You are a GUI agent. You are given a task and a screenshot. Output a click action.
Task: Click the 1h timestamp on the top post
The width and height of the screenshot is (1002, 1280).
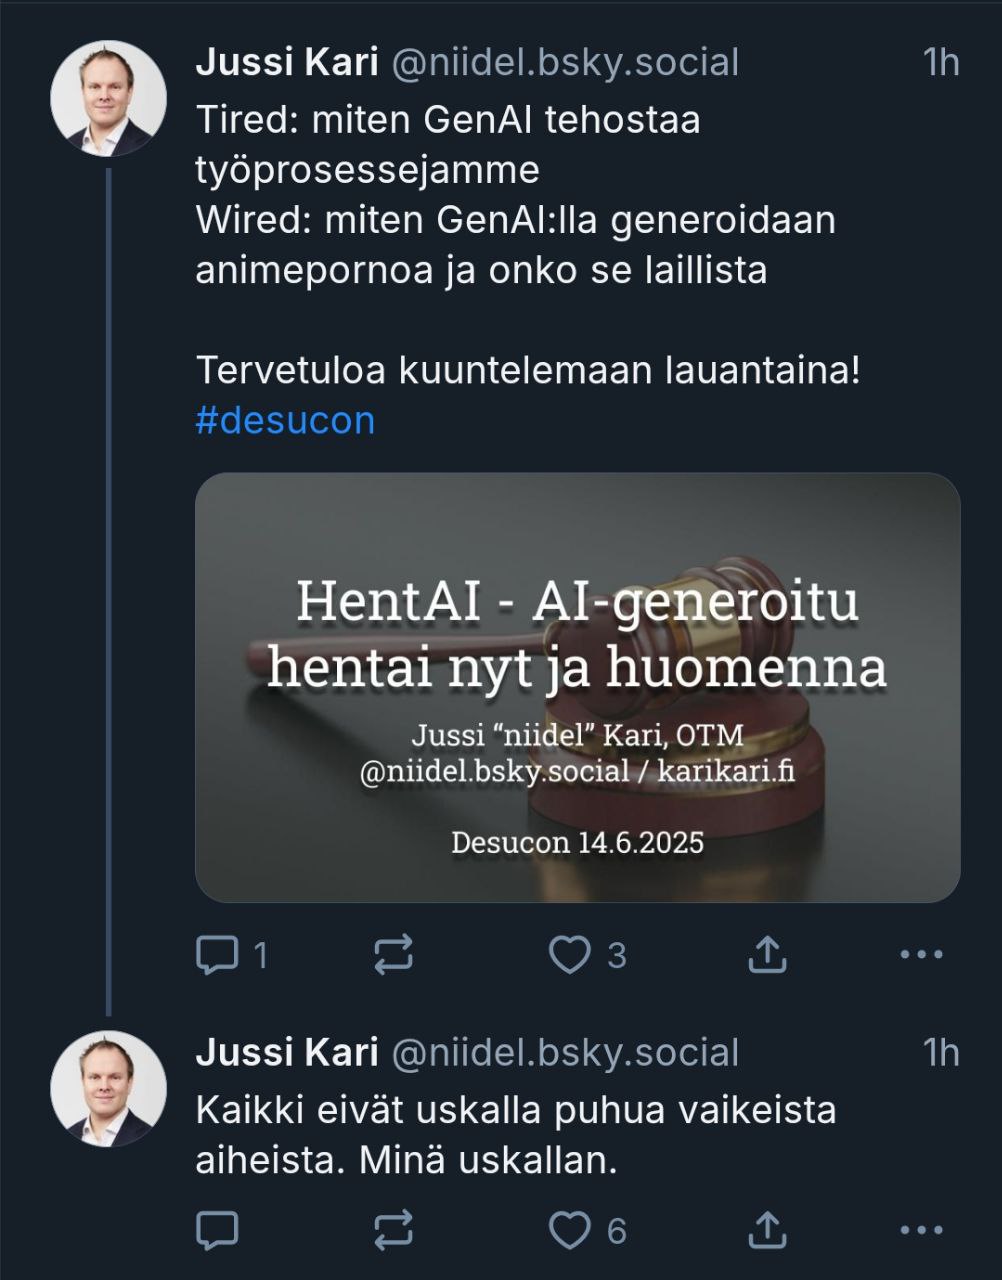941,62
